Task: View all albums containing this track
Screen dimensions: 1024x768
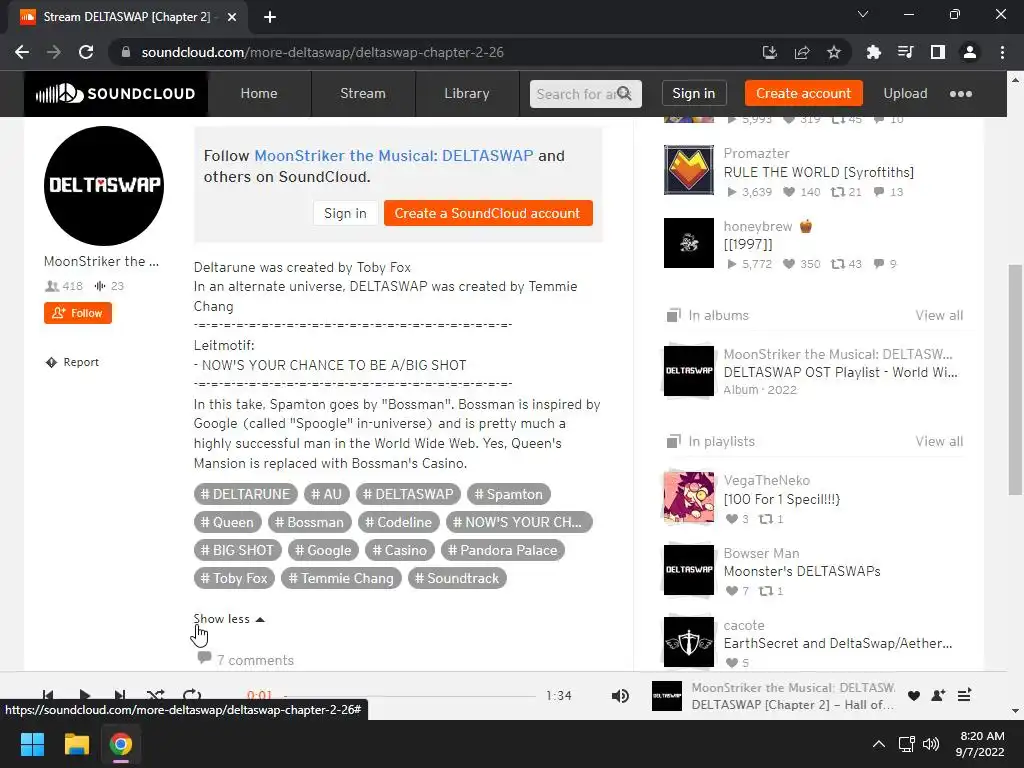Action: tap(939, 315)
